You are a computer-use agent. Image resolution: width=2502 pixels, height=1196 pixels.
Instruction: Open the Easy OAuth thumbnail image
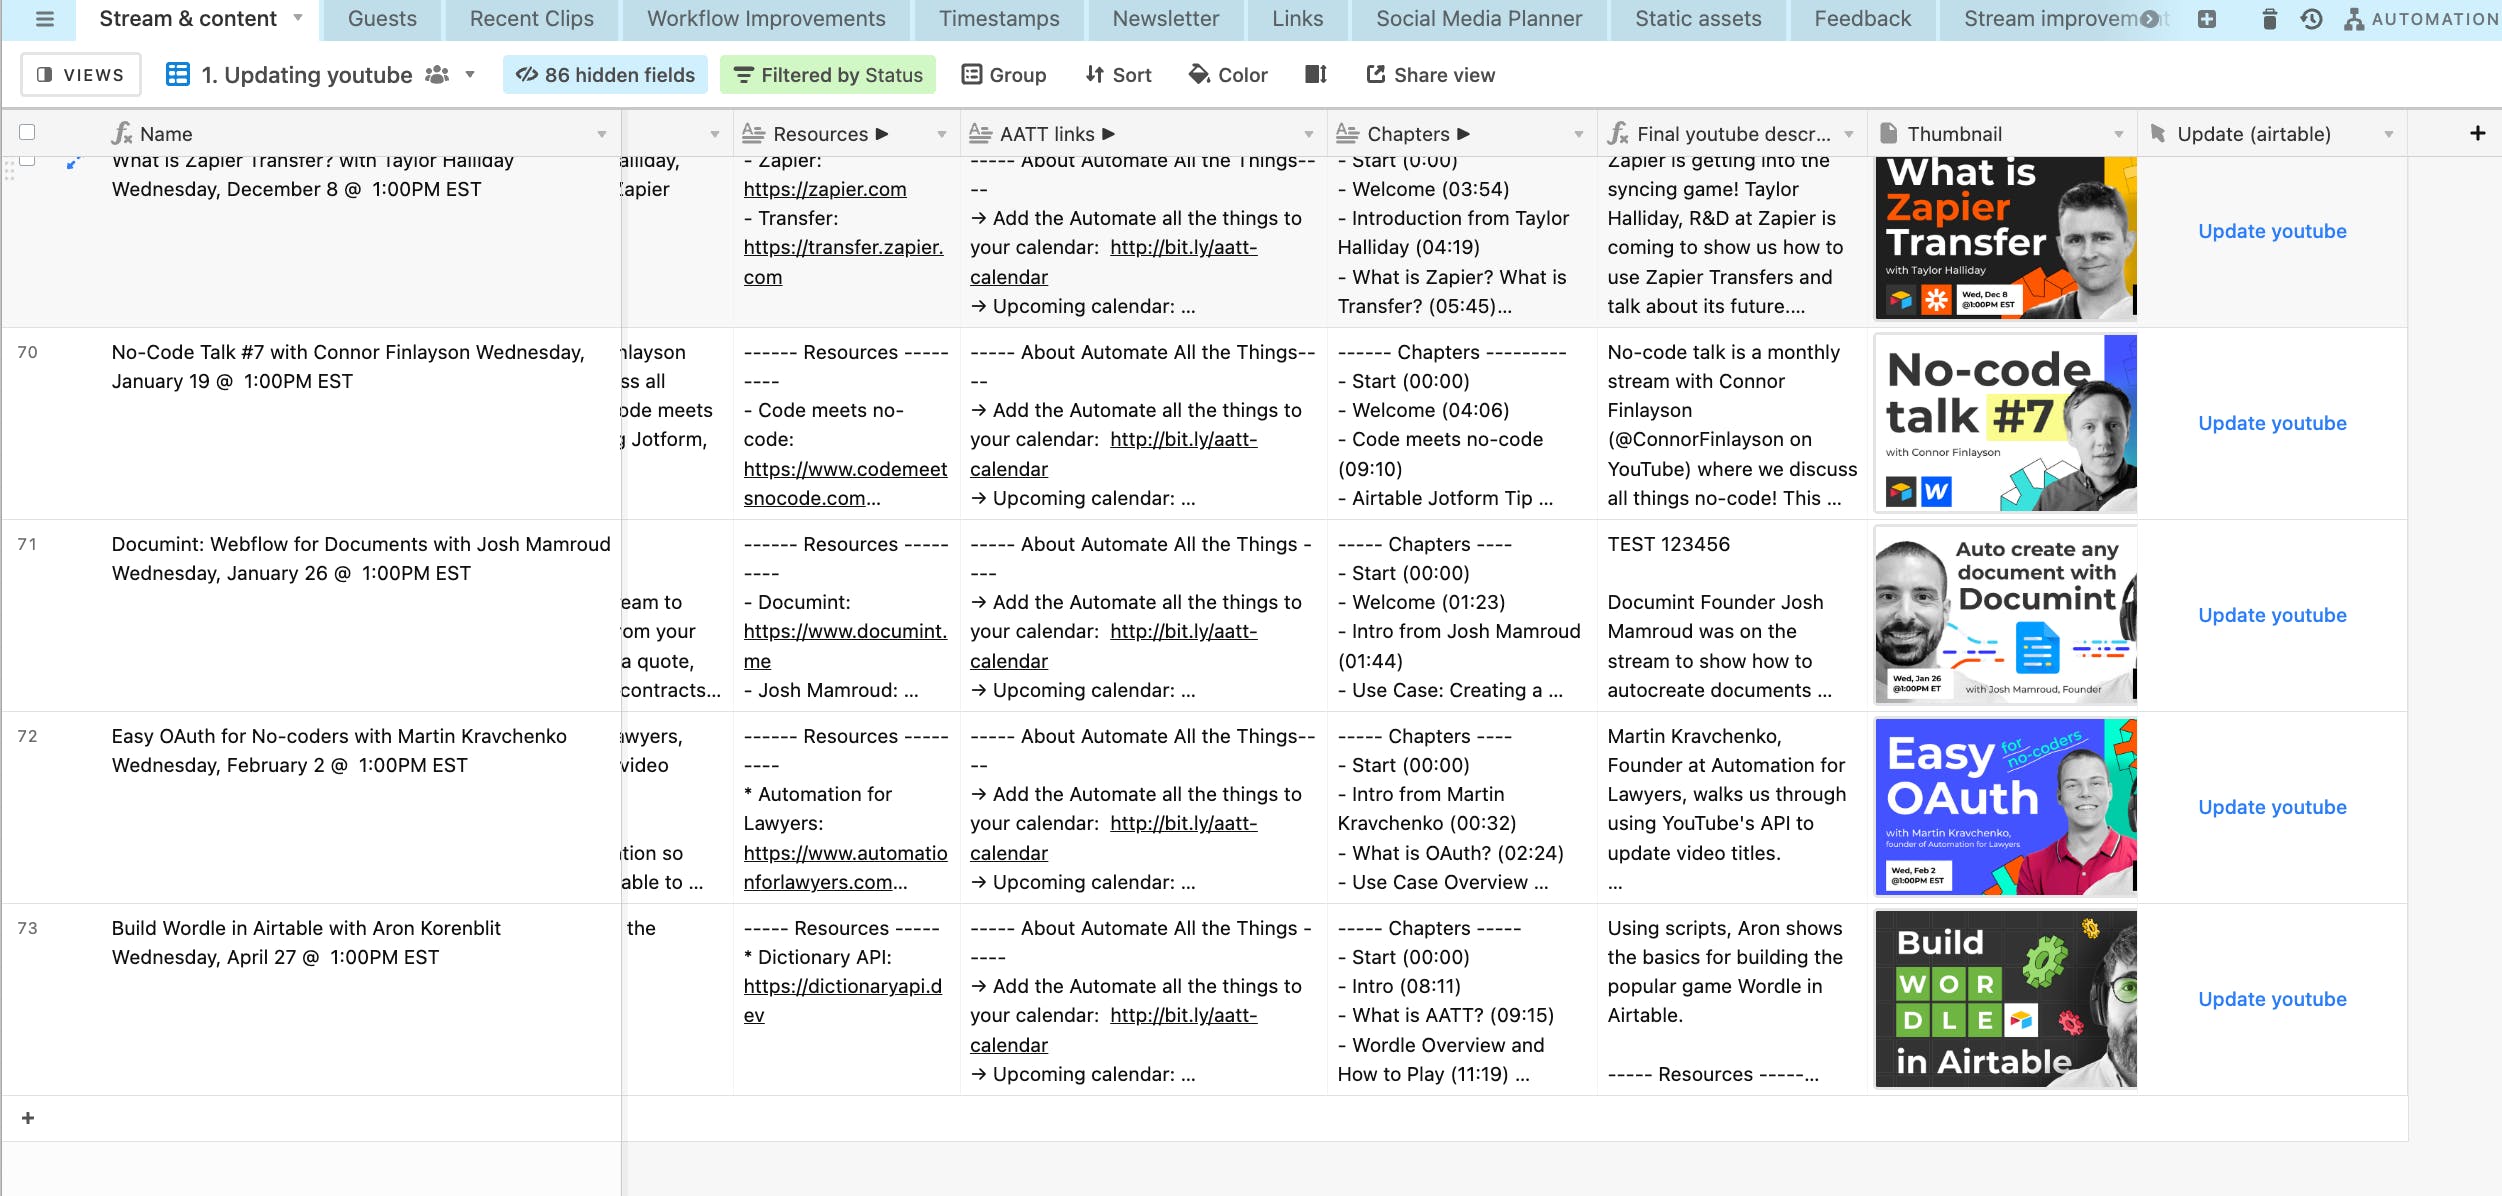tap(2006, 807)
